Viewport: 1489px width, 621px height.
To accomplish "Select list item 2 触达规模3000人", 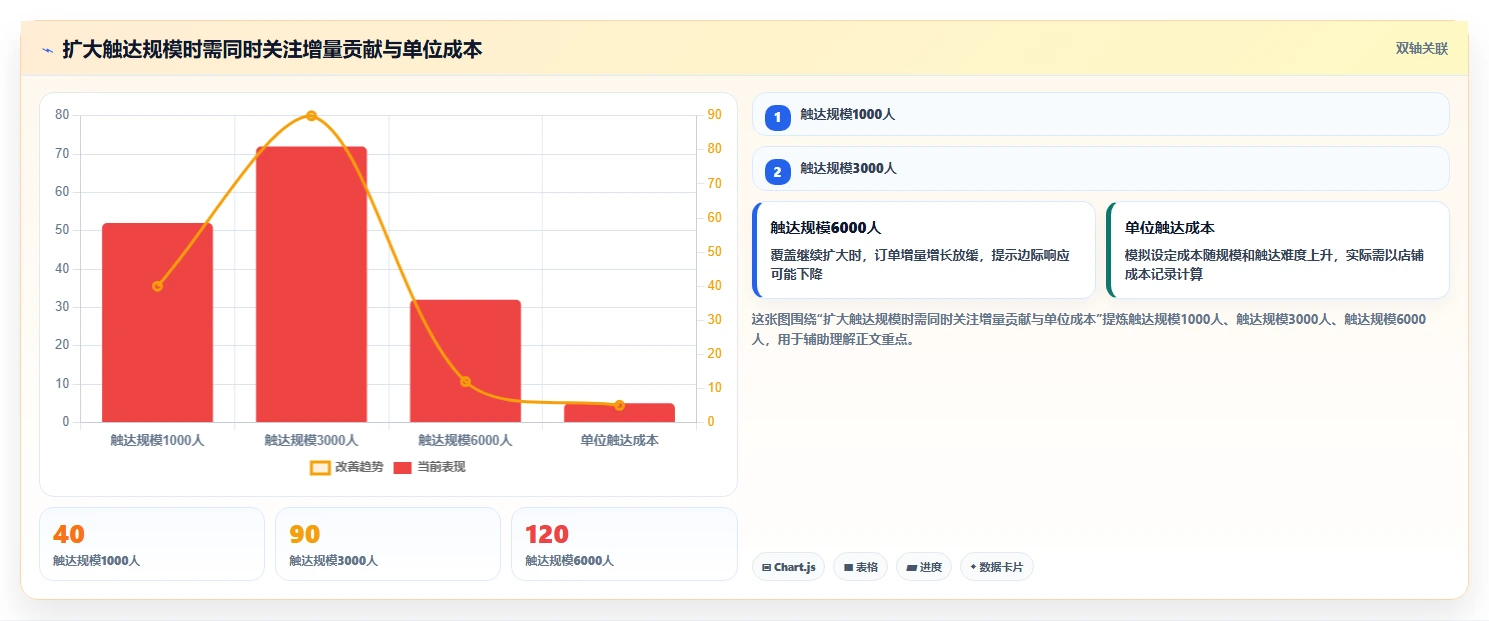I will pyautogui.click(x=1100, y=168).
